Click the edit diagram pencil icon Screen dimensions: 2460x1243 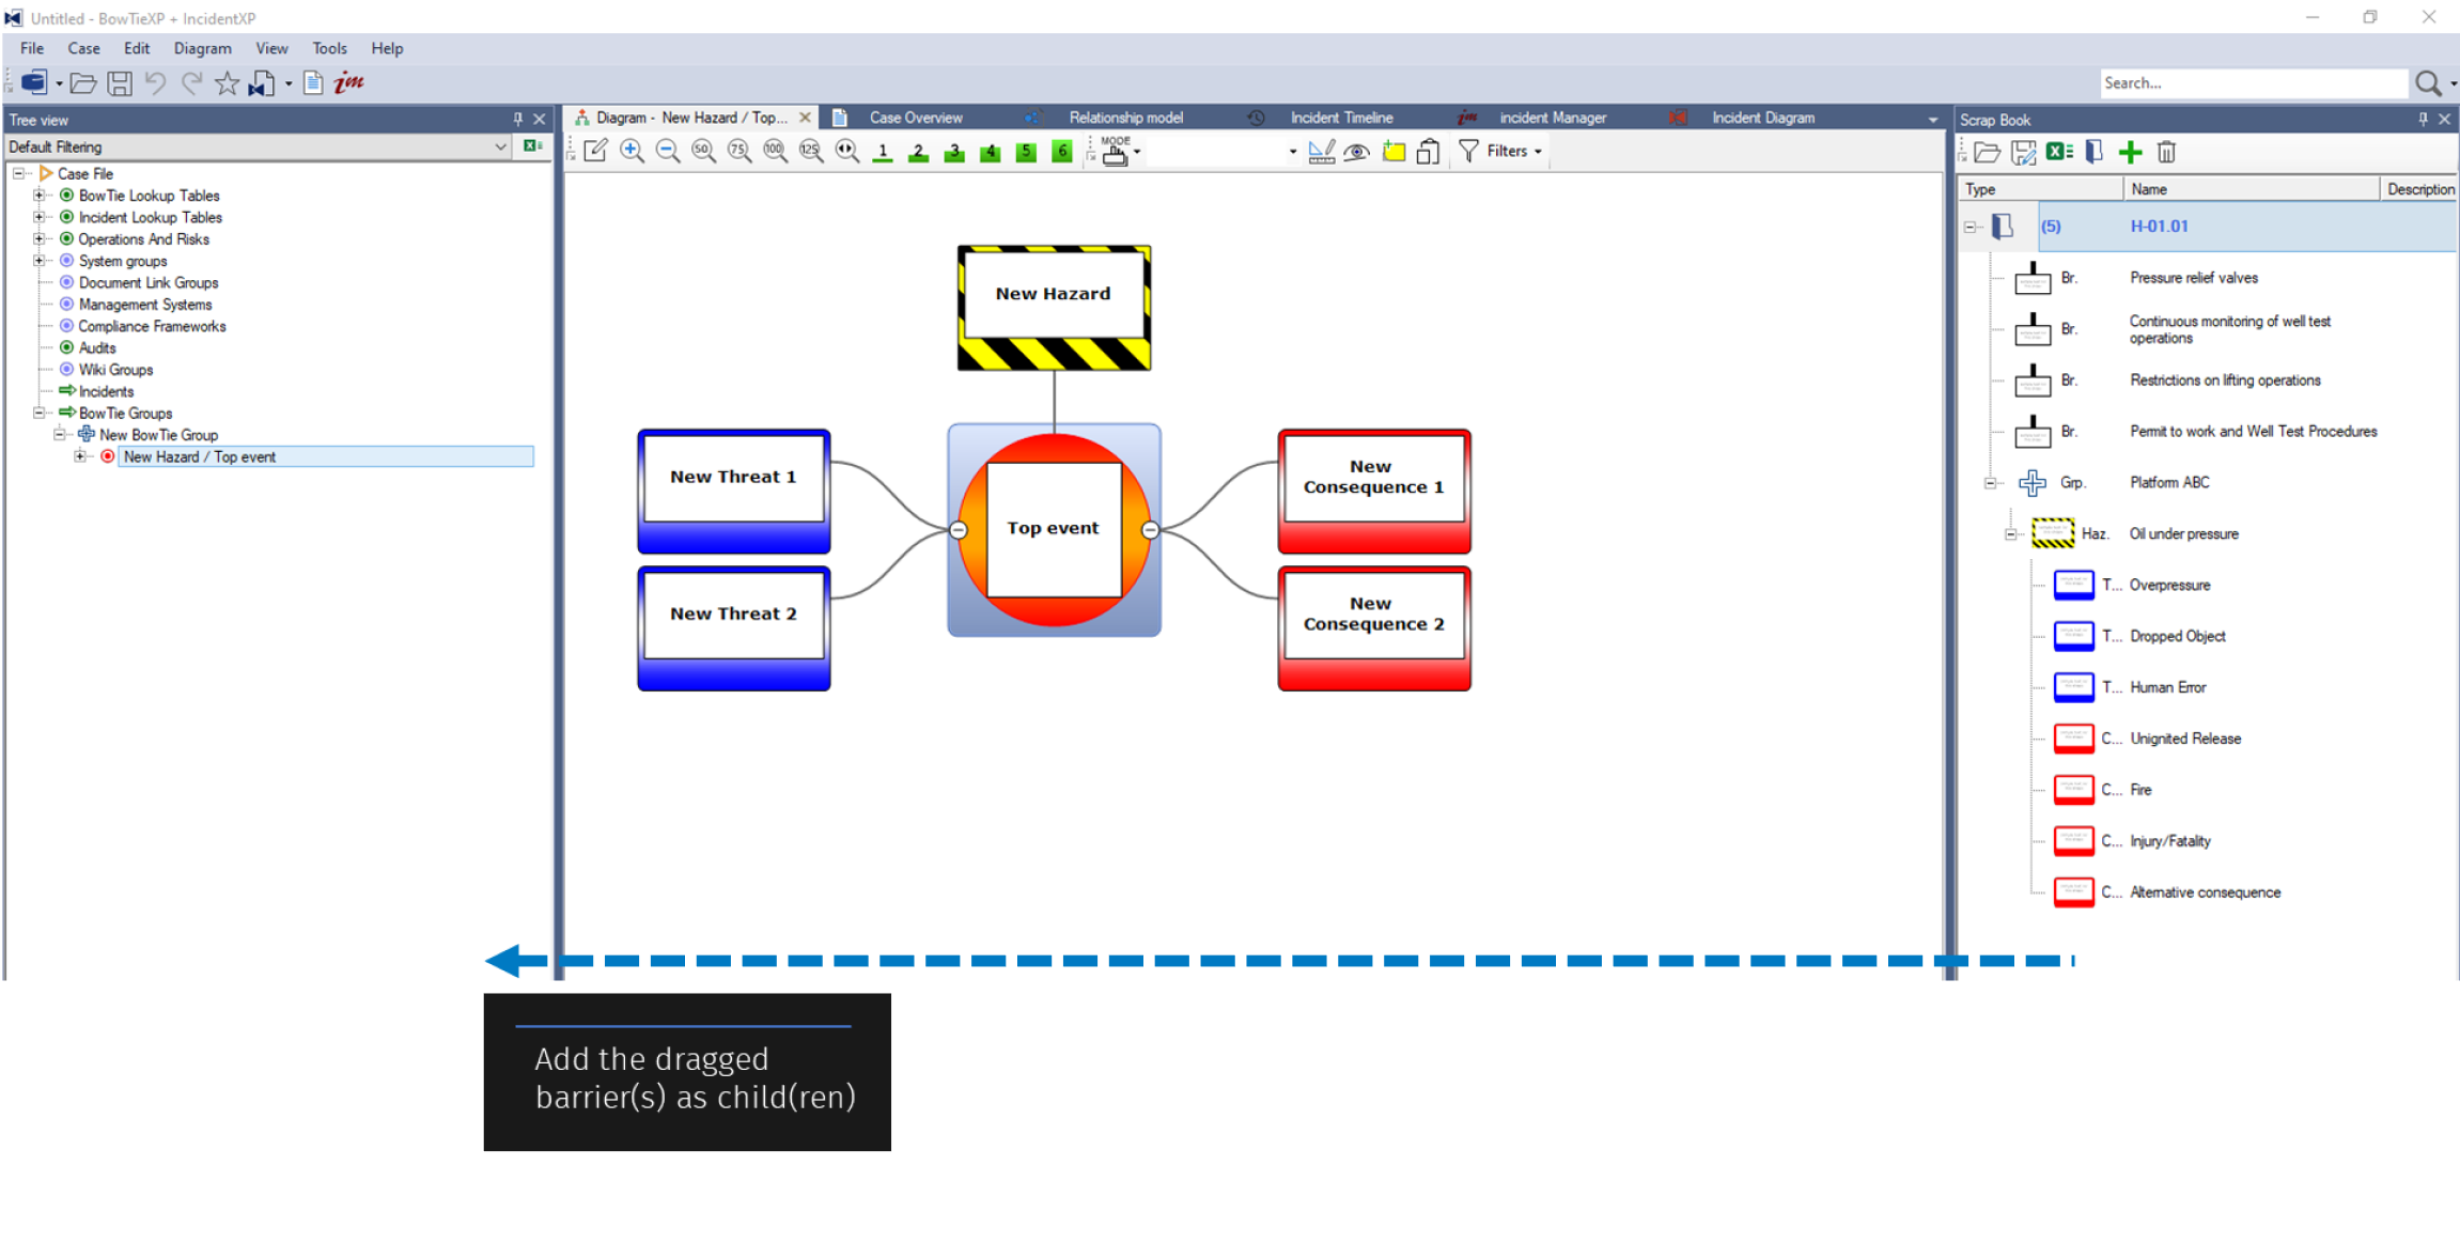point(595,151)
